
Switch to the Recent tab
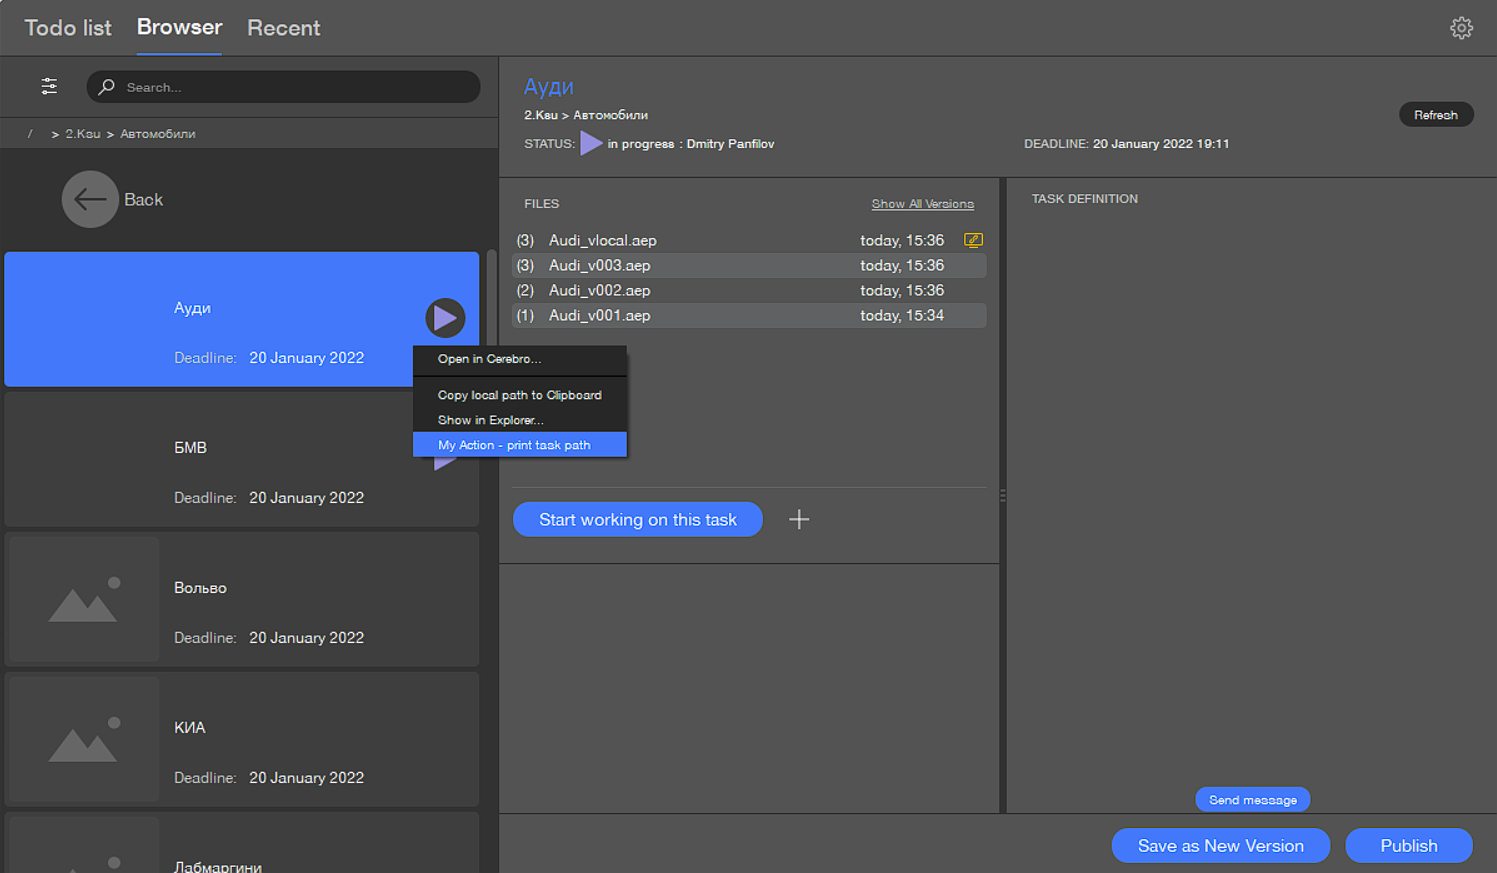(284, 28)
